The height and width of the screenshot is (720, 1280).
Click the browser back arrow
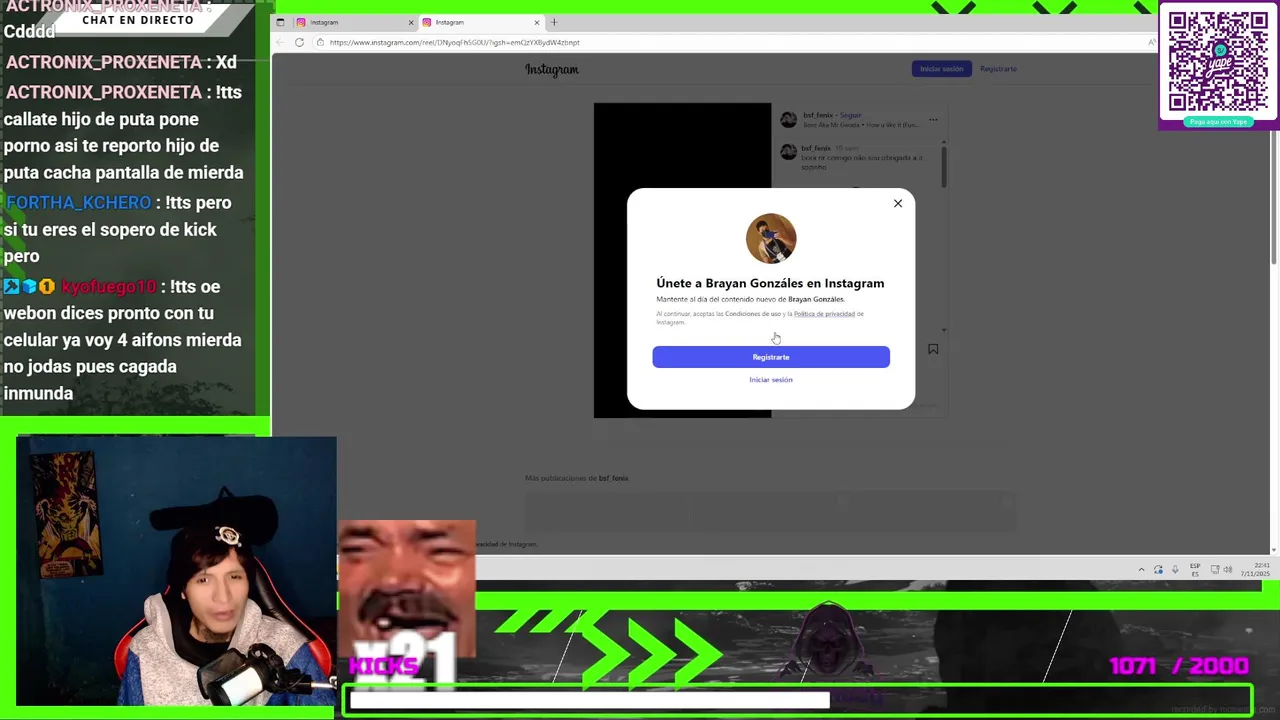tap(281, 42)
